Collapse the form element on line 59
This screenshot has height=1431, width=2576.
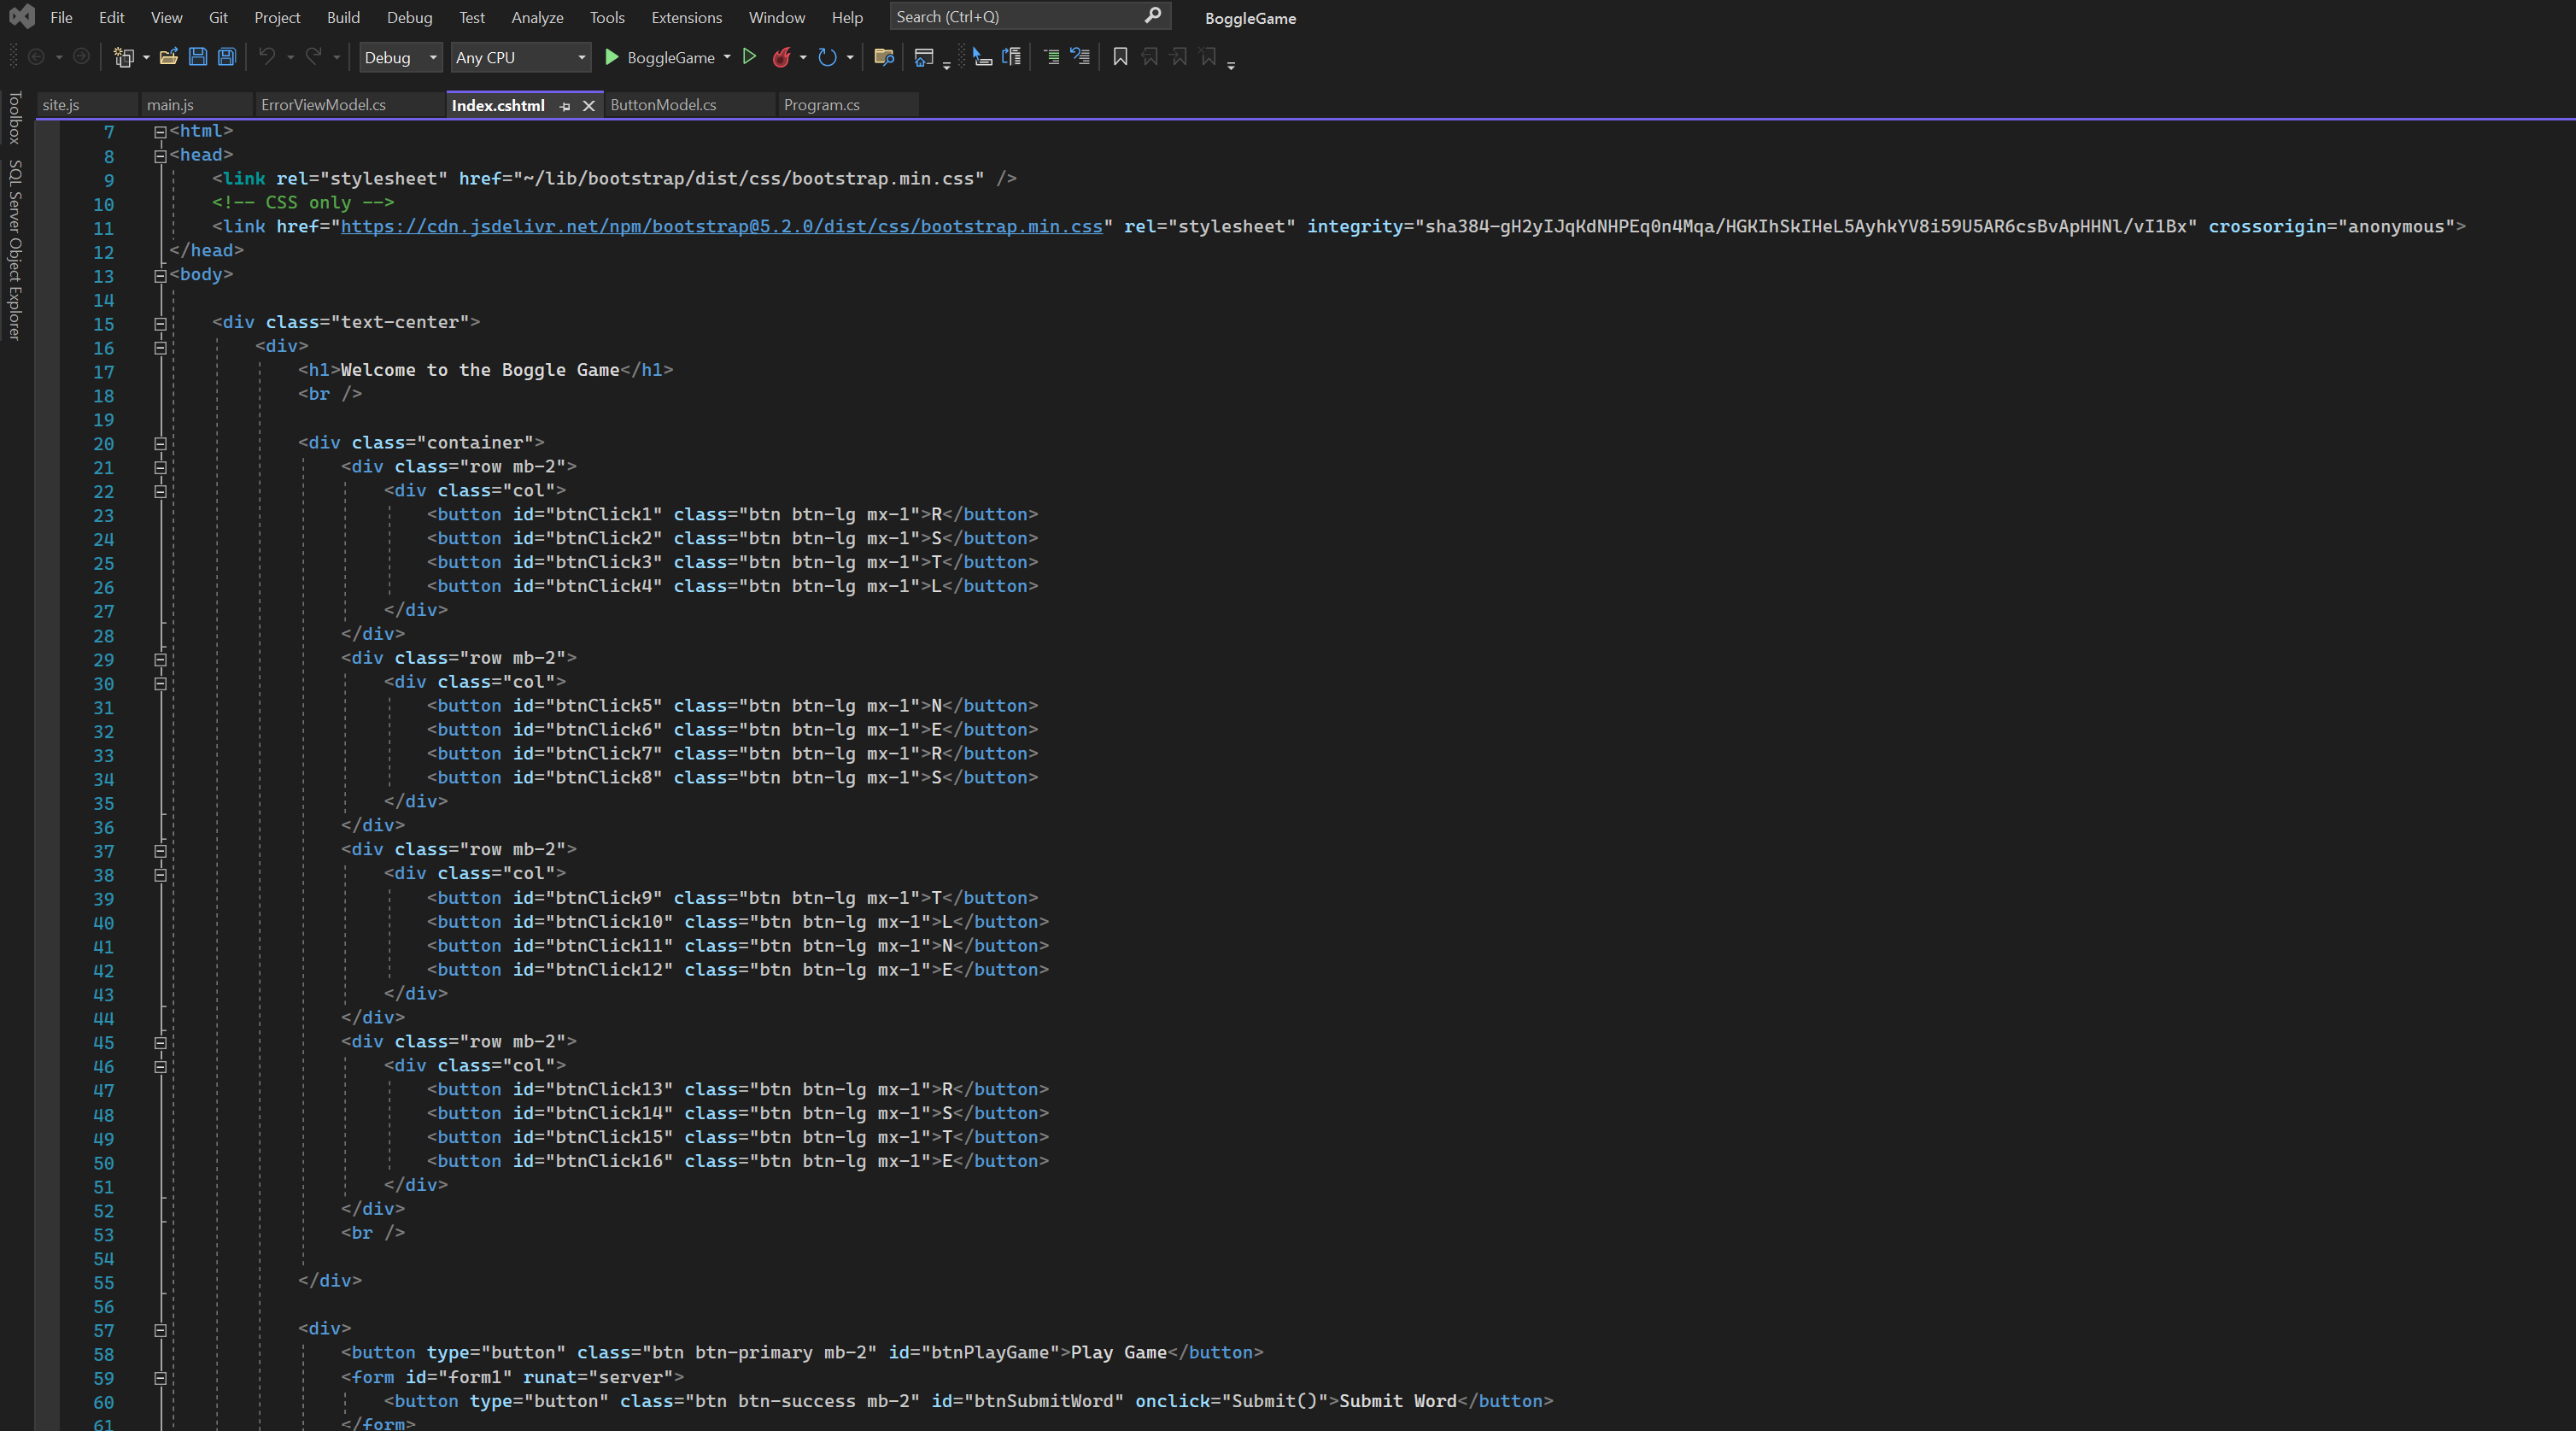[x=160, y=1378]
